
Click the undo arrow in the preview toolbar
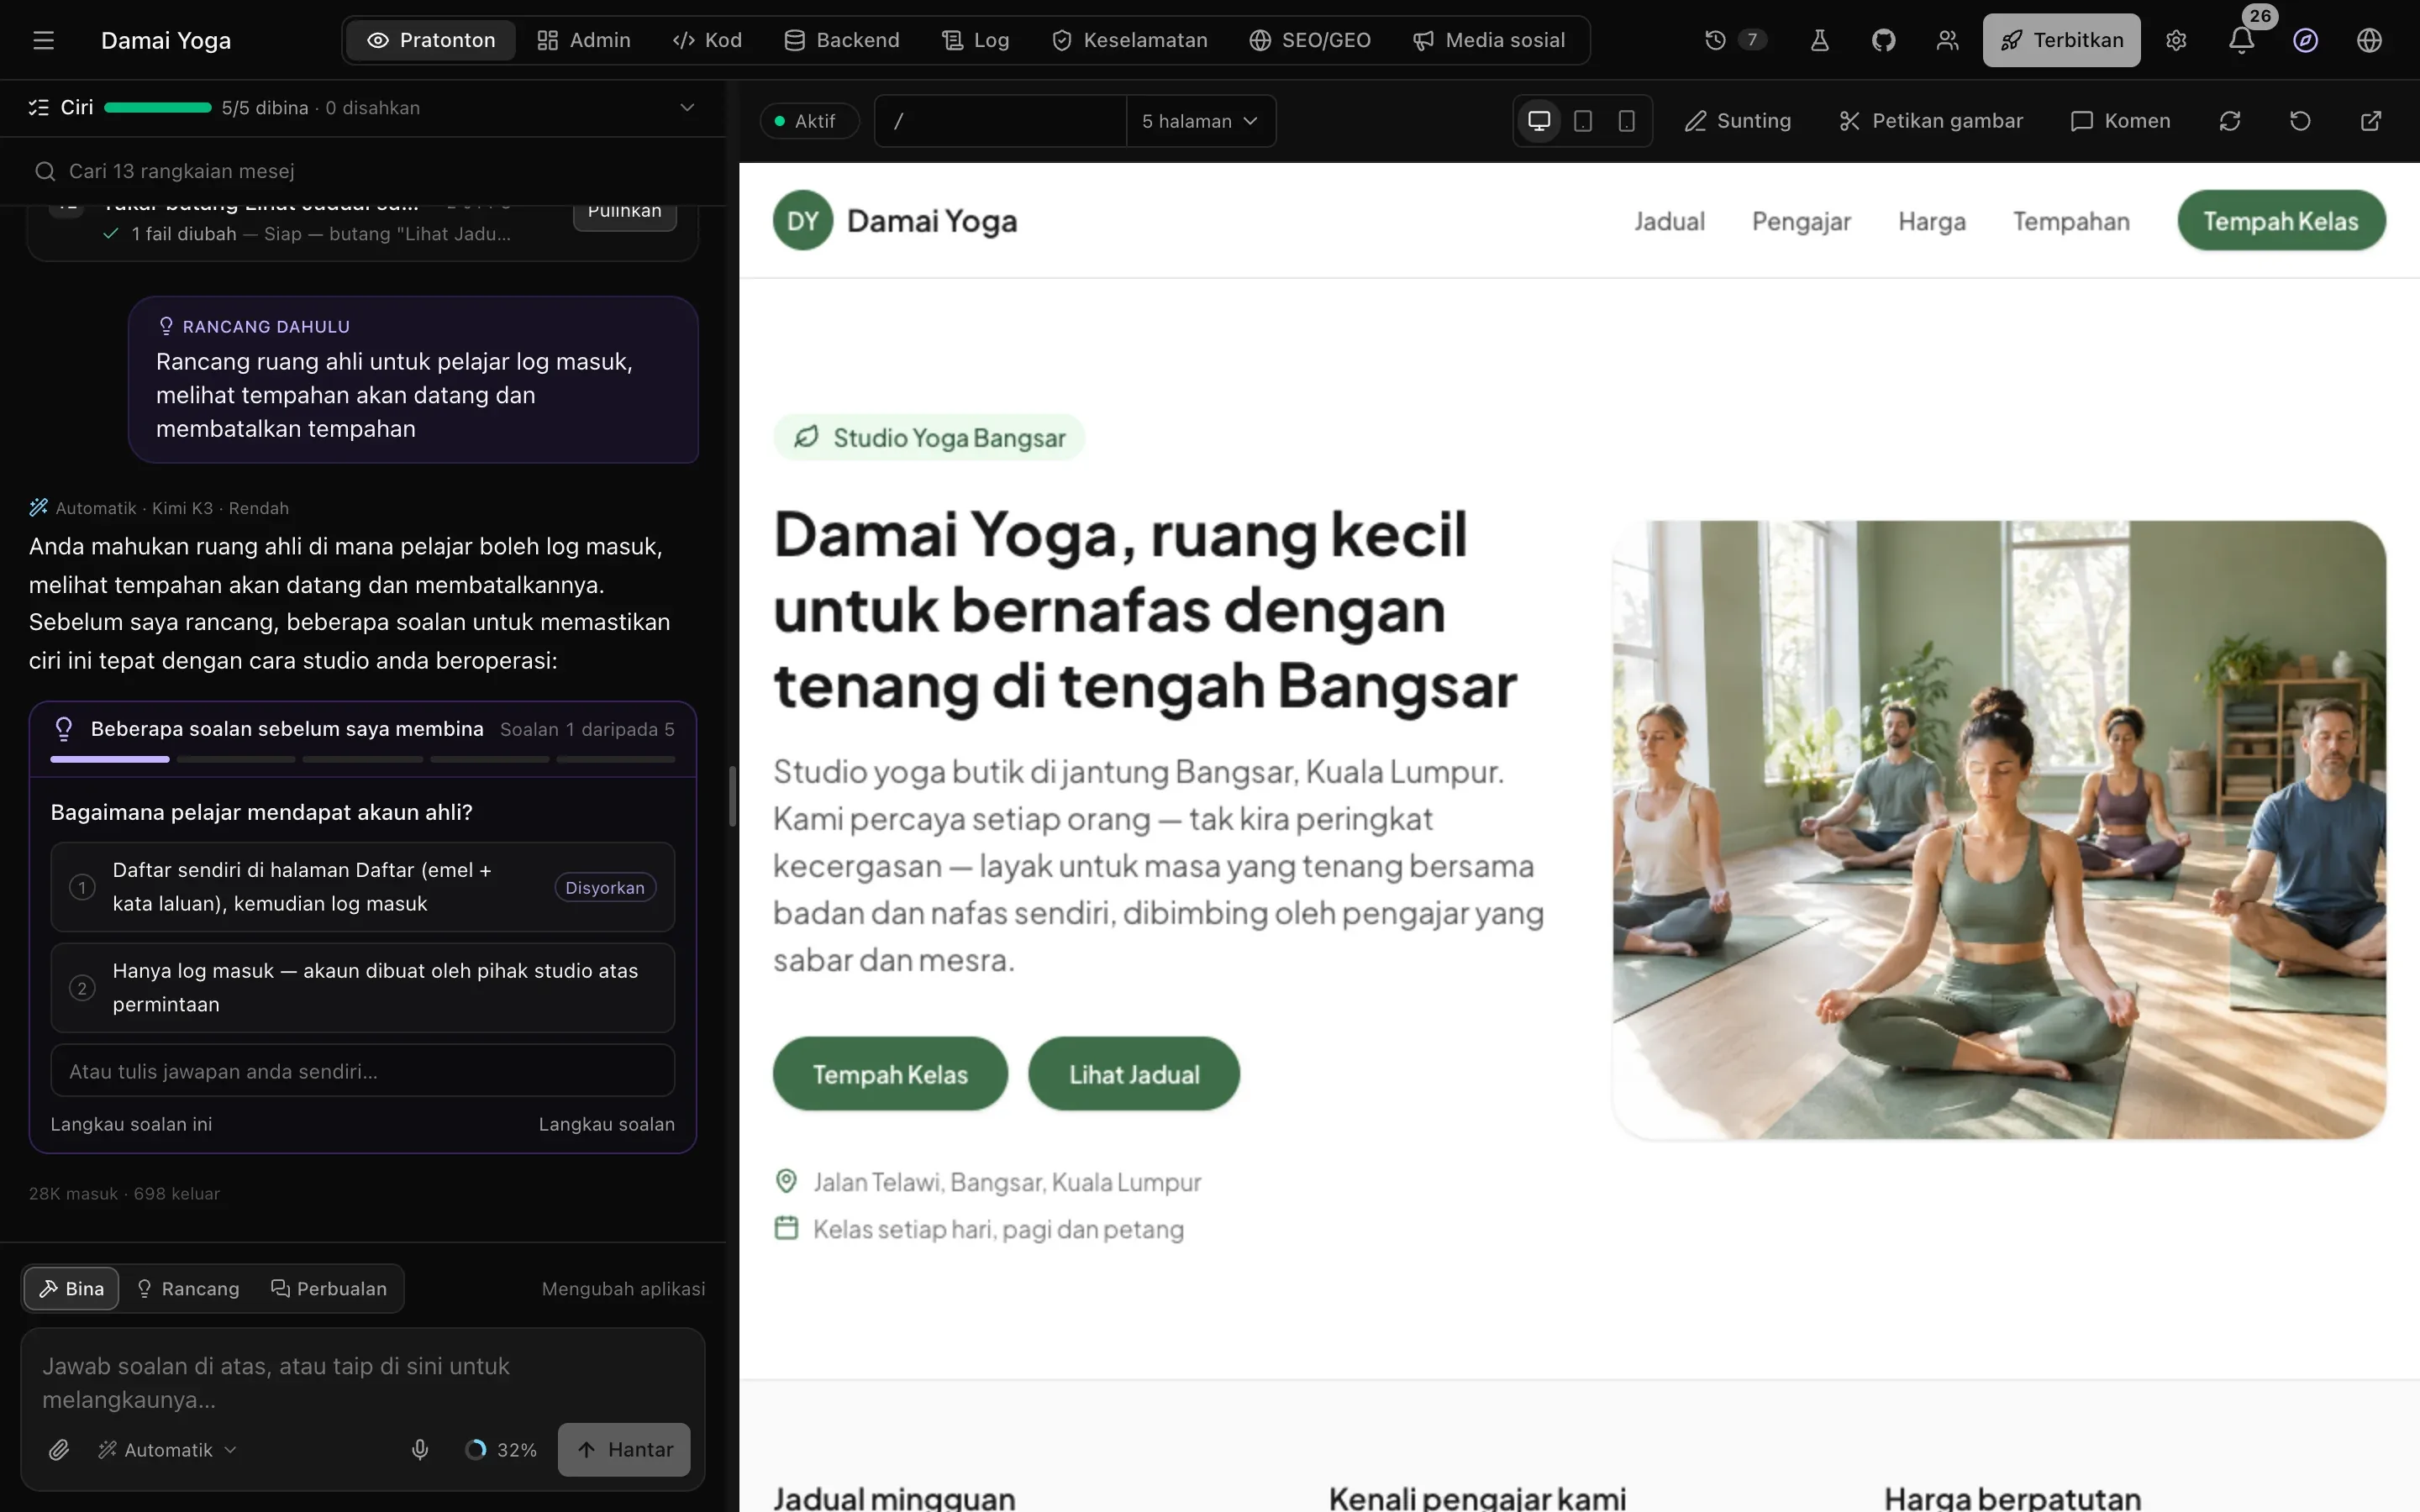[x=2300, y=121]
